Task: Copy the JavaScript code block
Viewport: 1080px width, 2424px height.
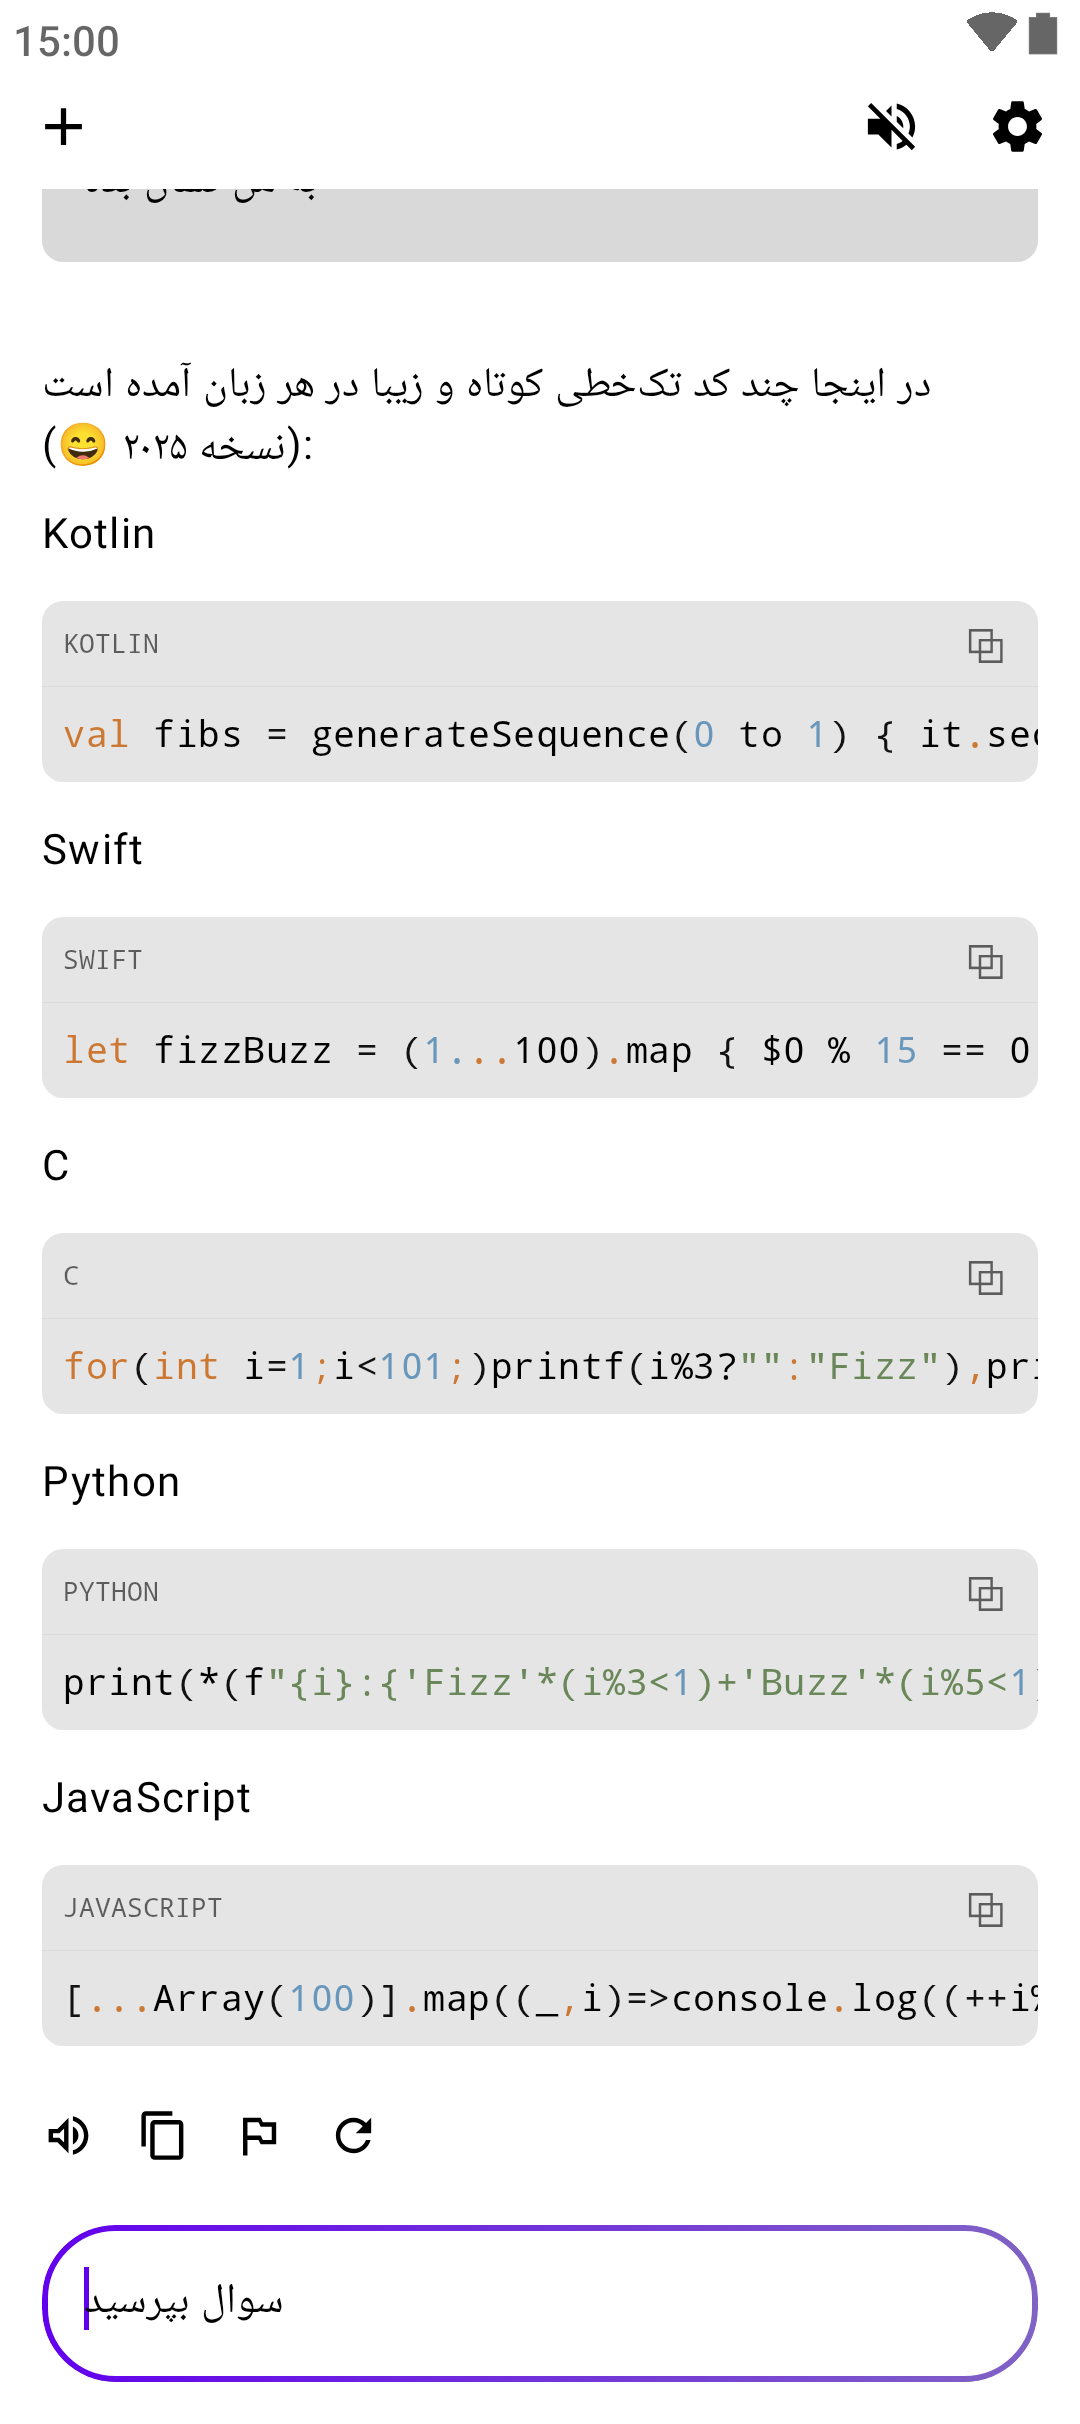Action: coord(985,1909)
